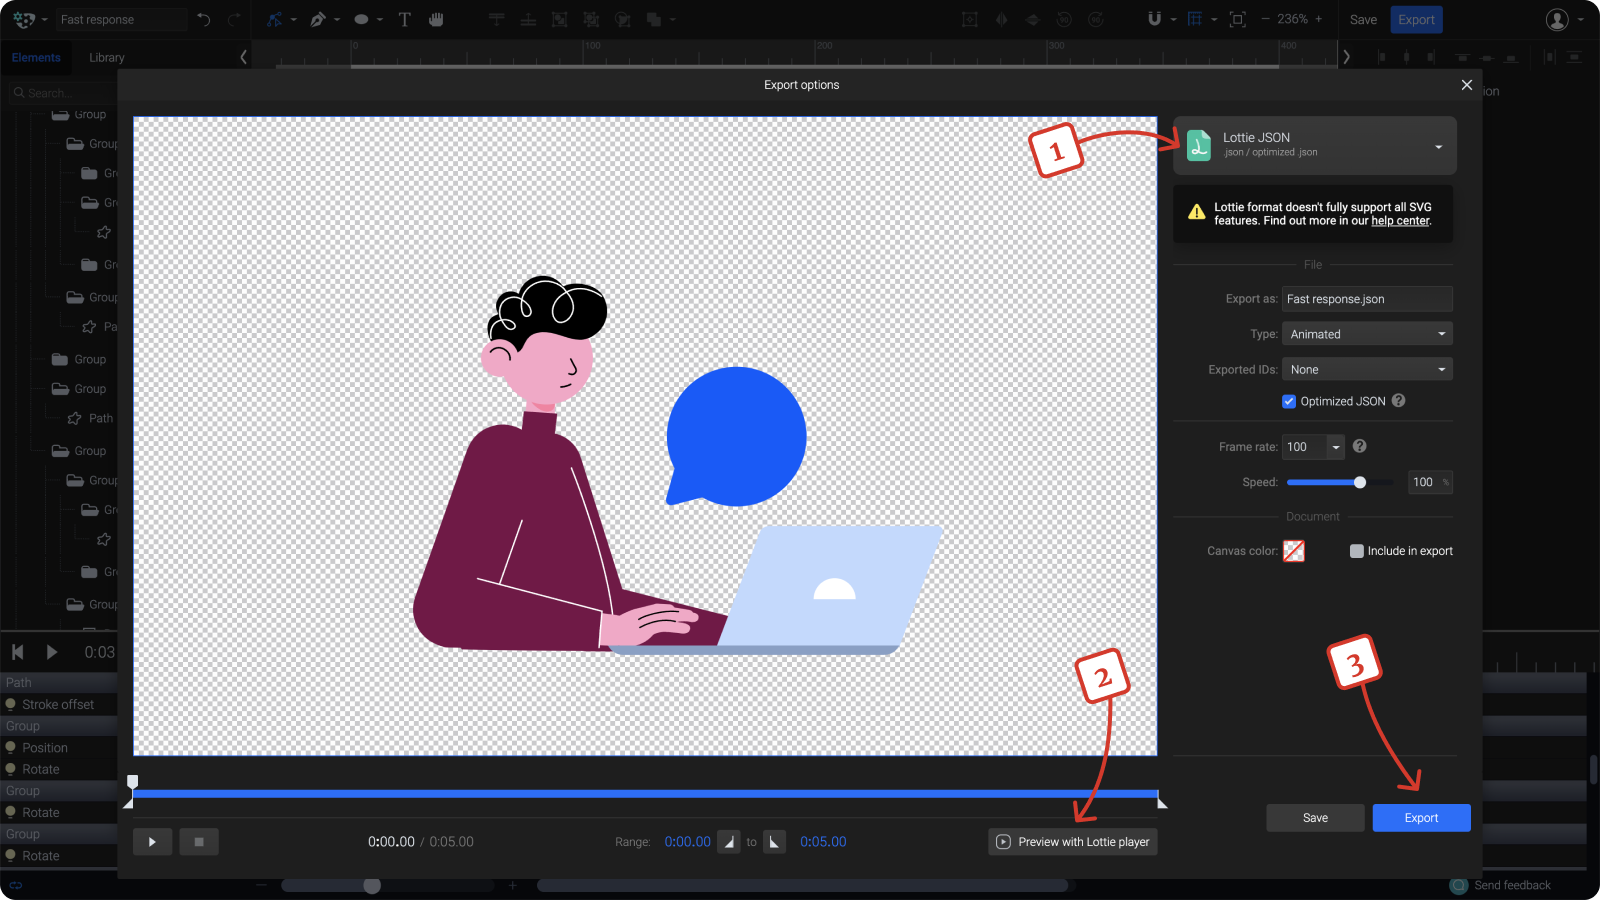
Task: Enable Include in export for canvas color
Action: [x=1356, y=550]
